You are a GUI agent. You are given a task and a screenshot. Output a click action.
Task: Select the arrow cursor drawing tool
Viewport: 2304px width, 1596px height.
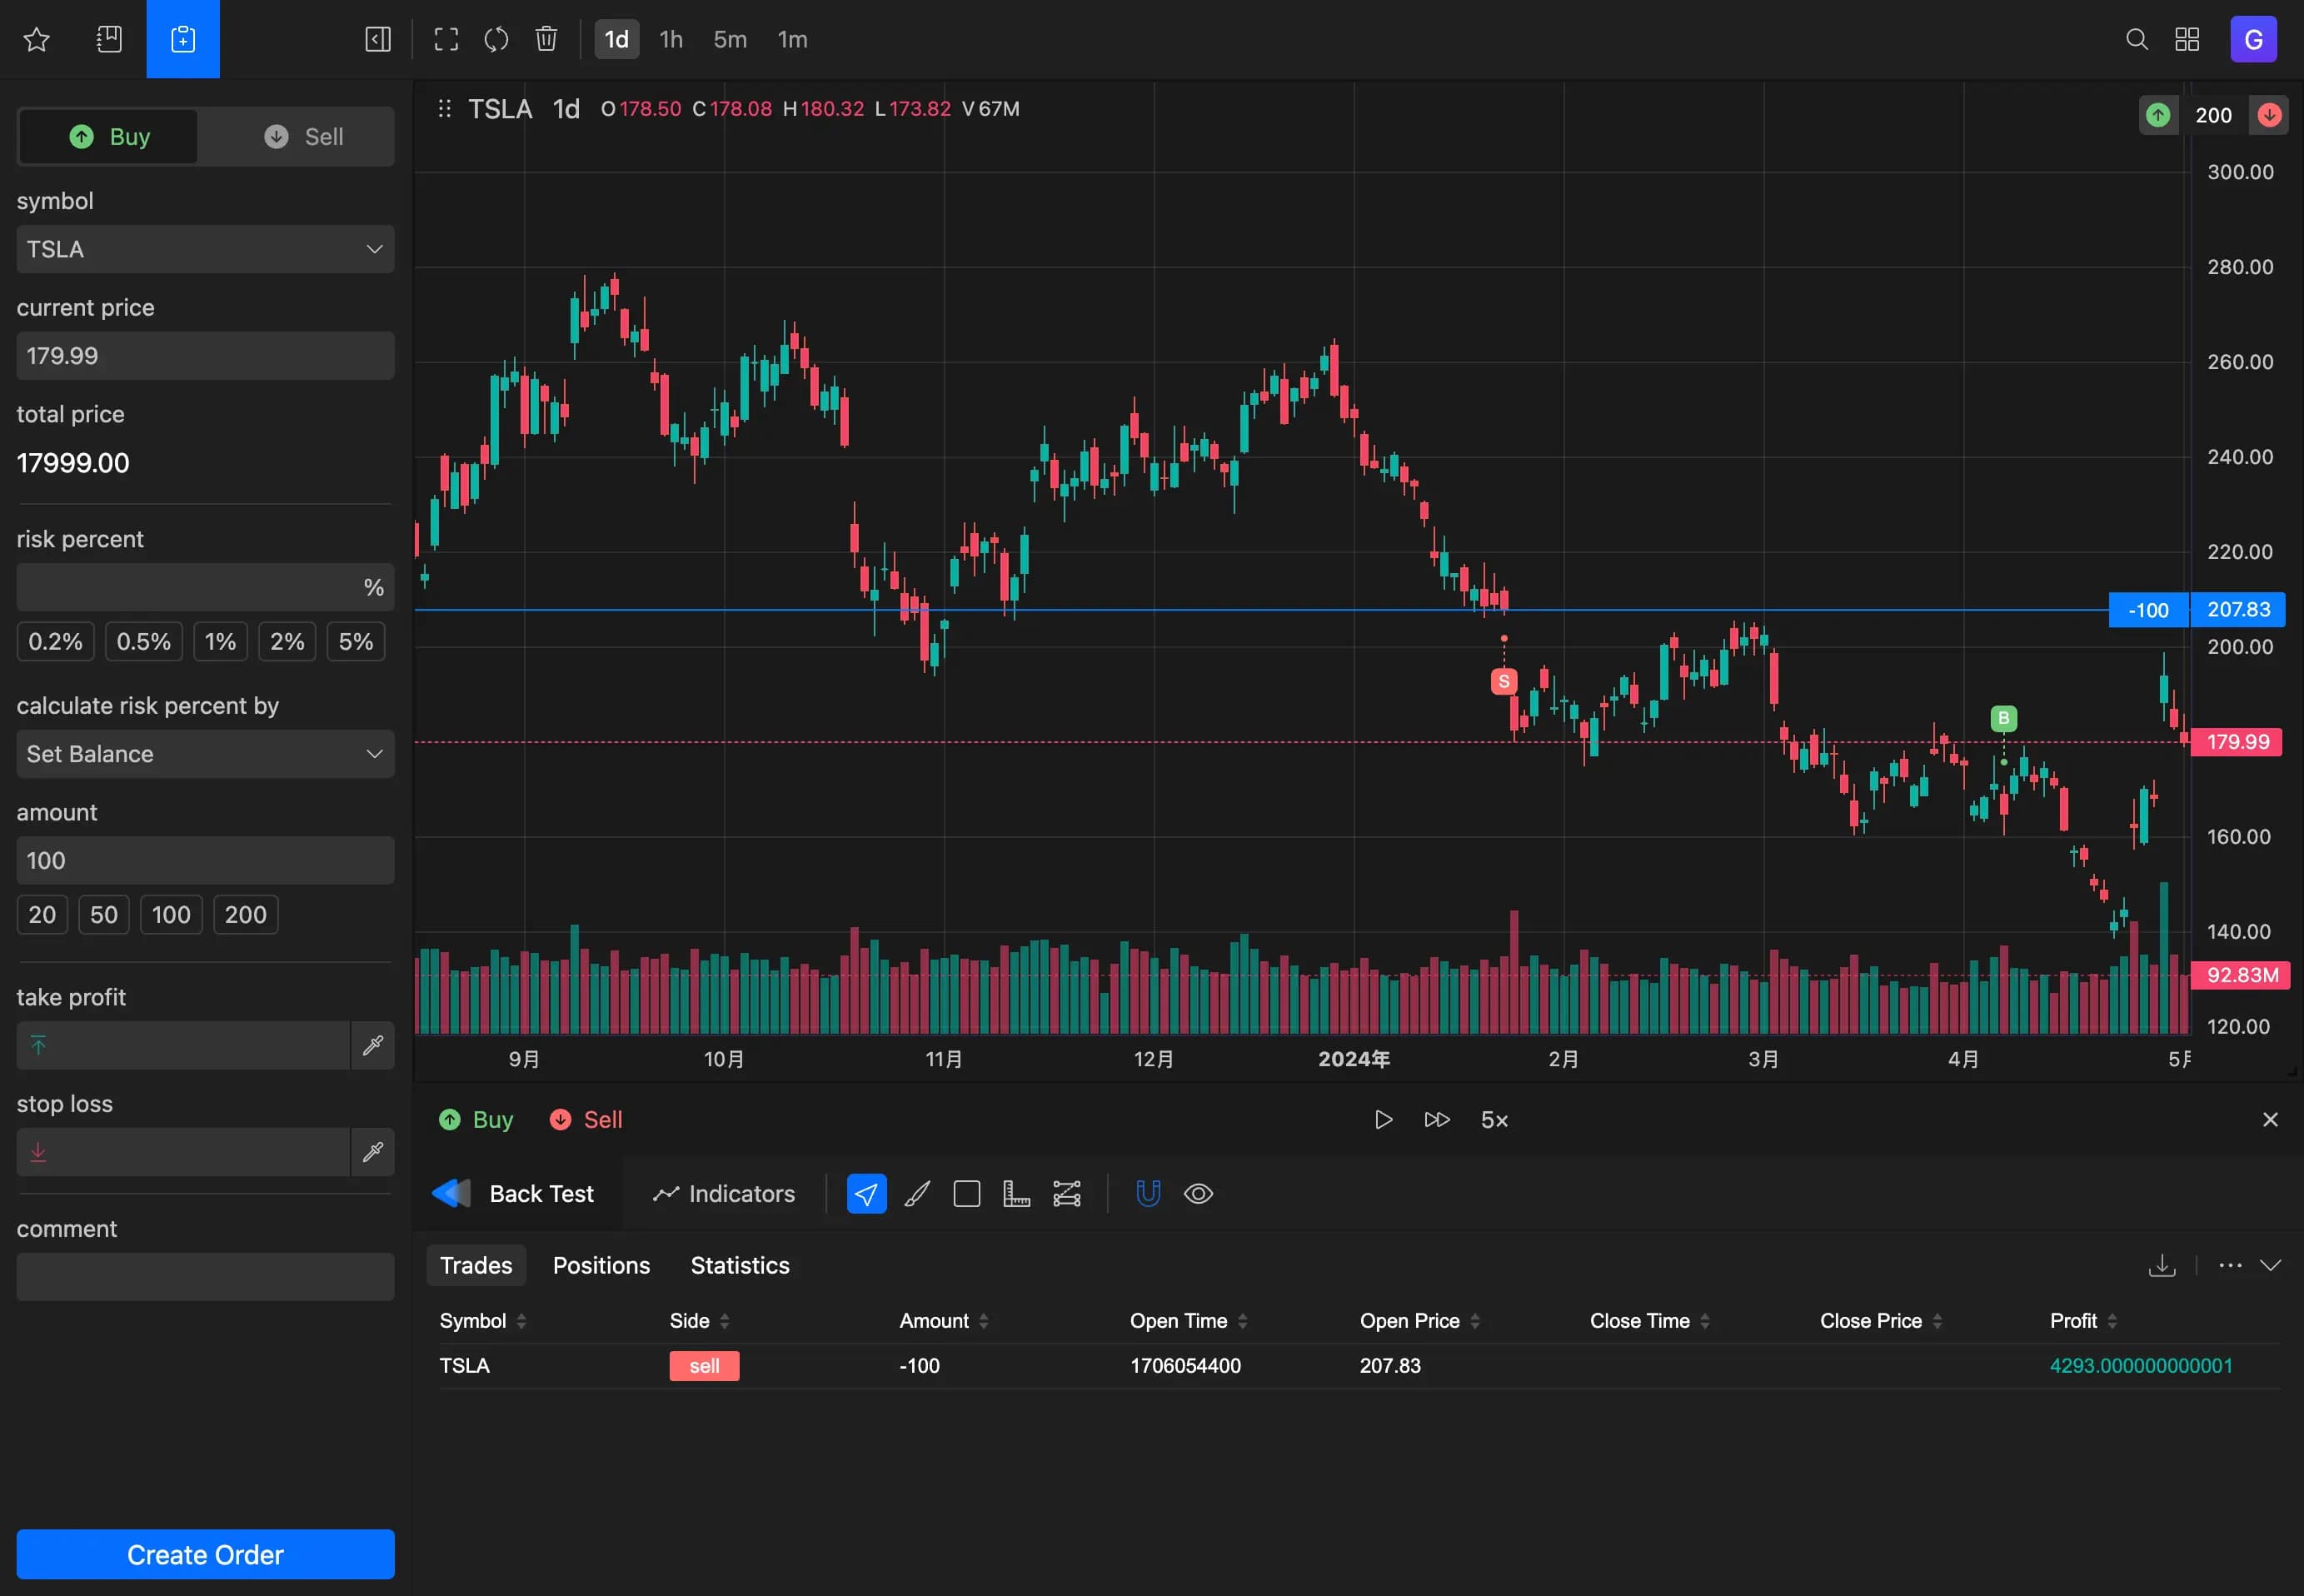pyautogui.click(x=866, y=1193)
